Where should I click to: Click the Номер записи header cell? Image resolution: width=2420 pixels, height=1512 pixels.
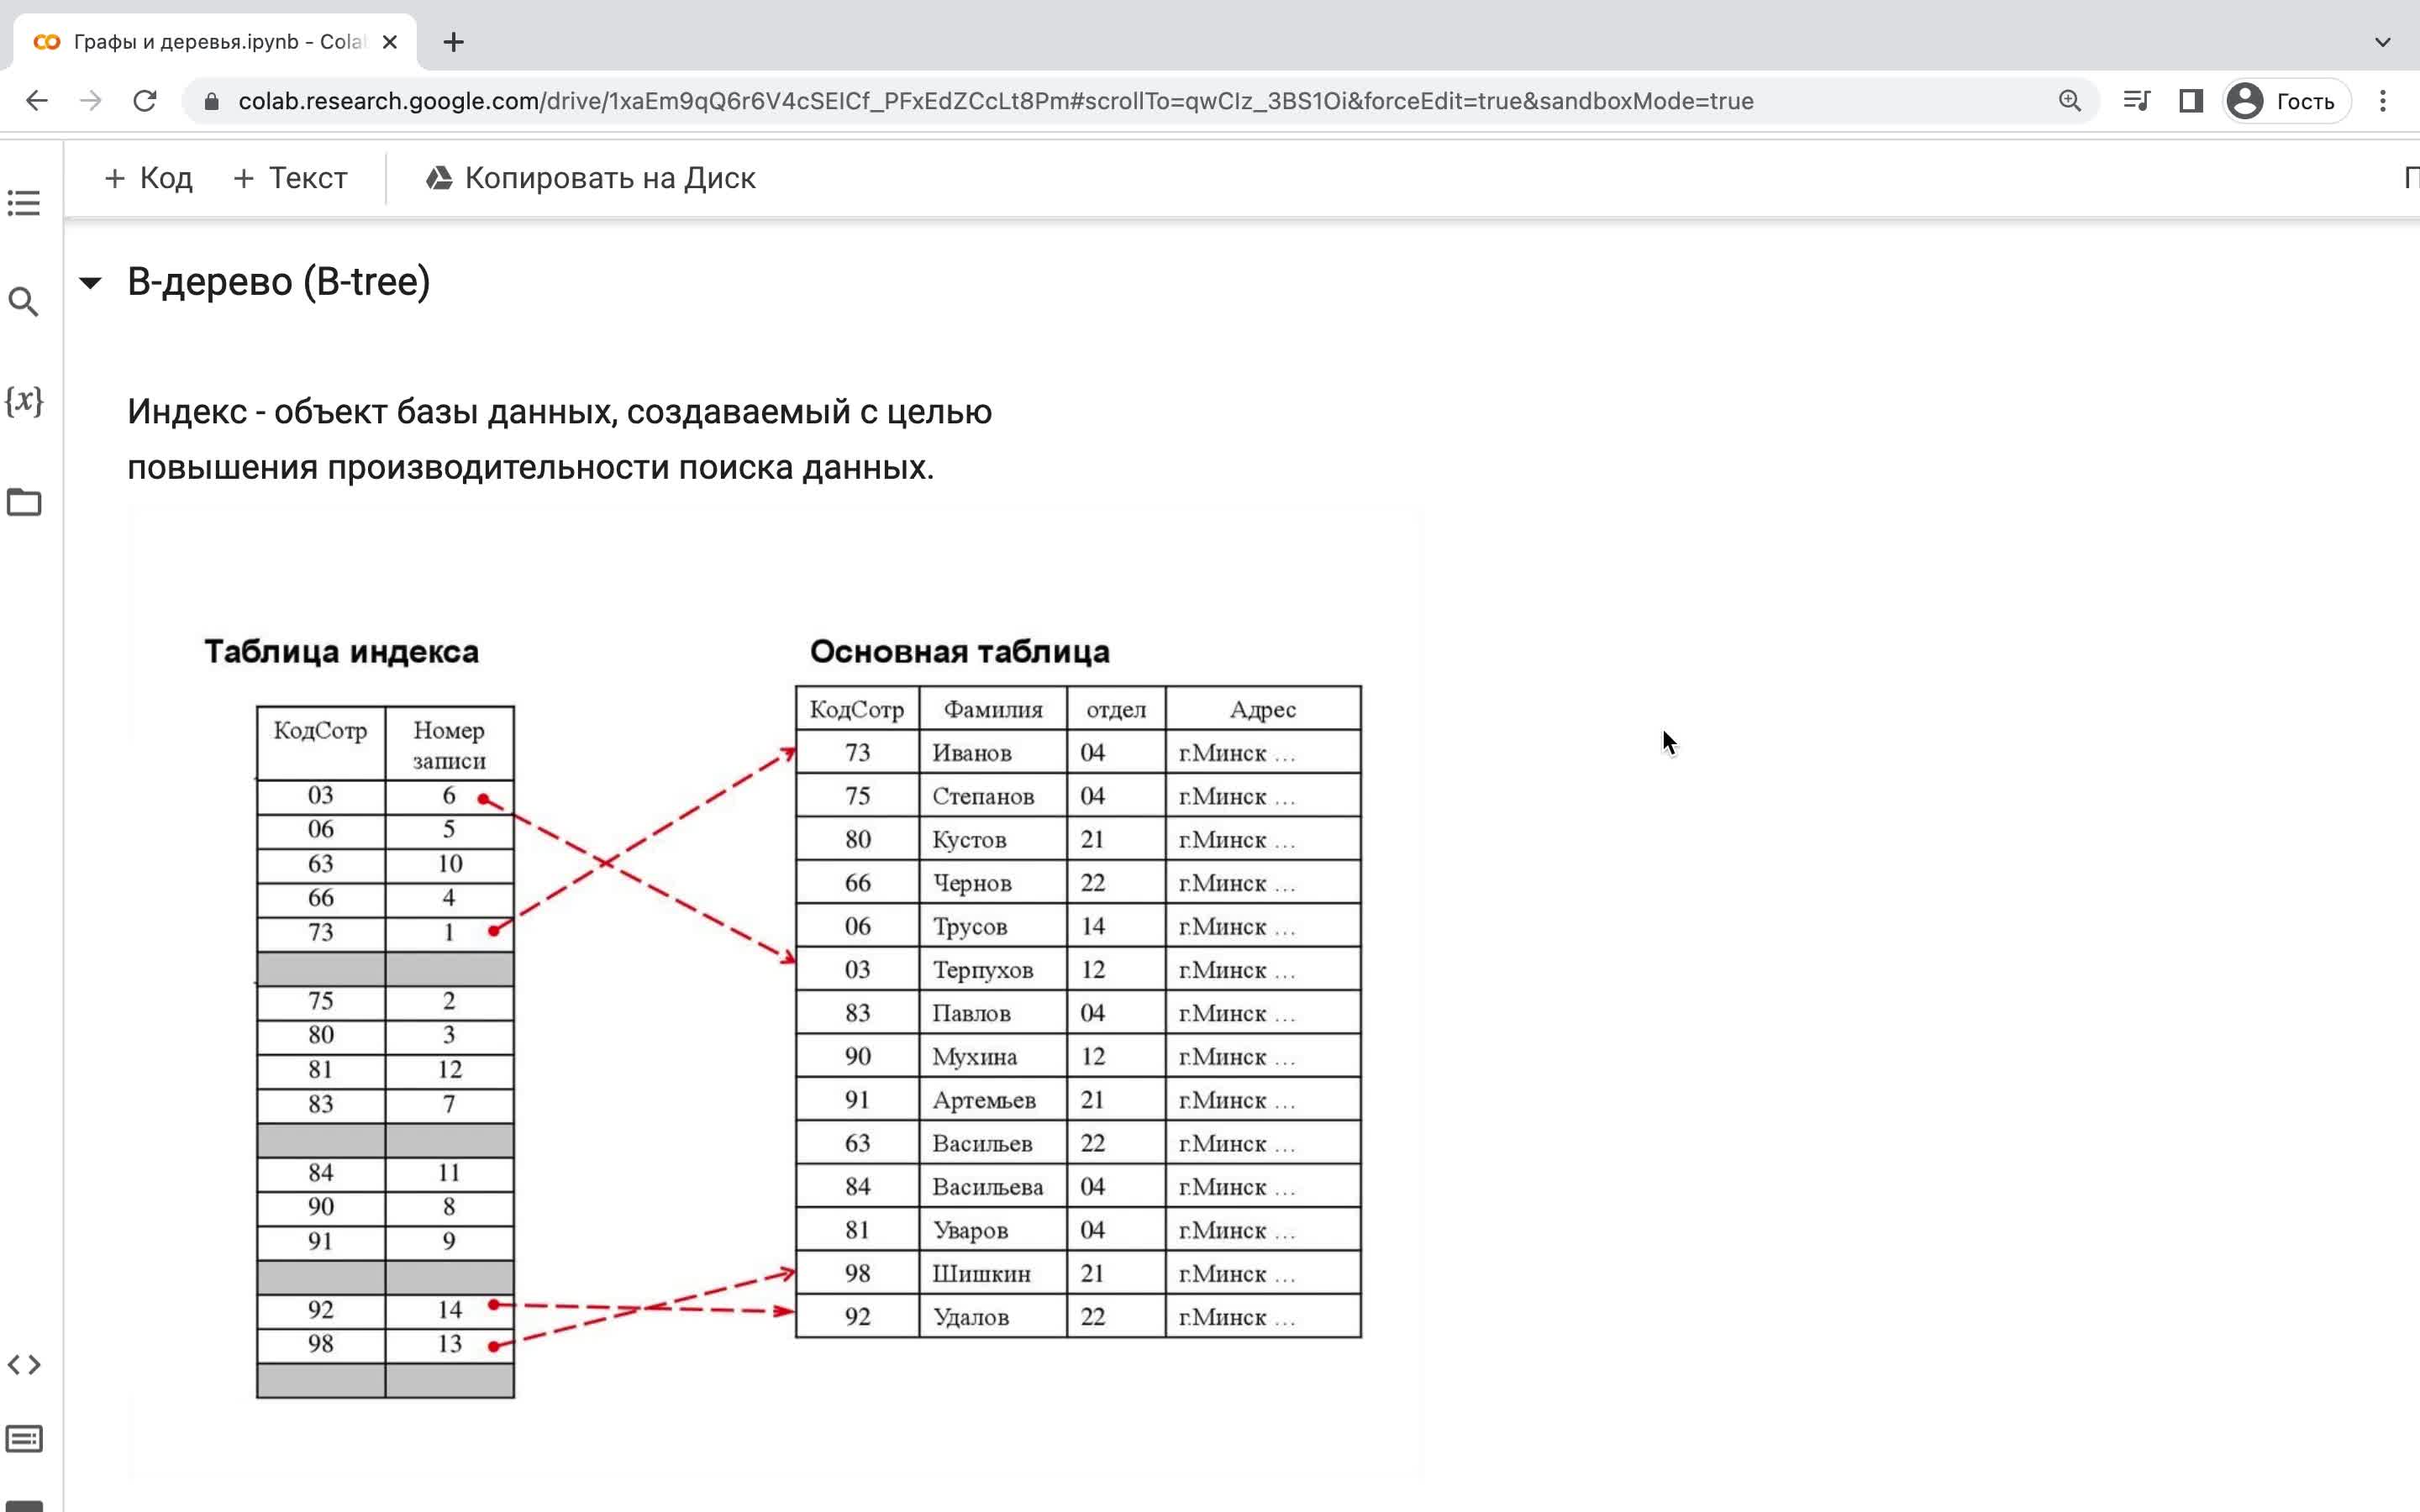450,744
